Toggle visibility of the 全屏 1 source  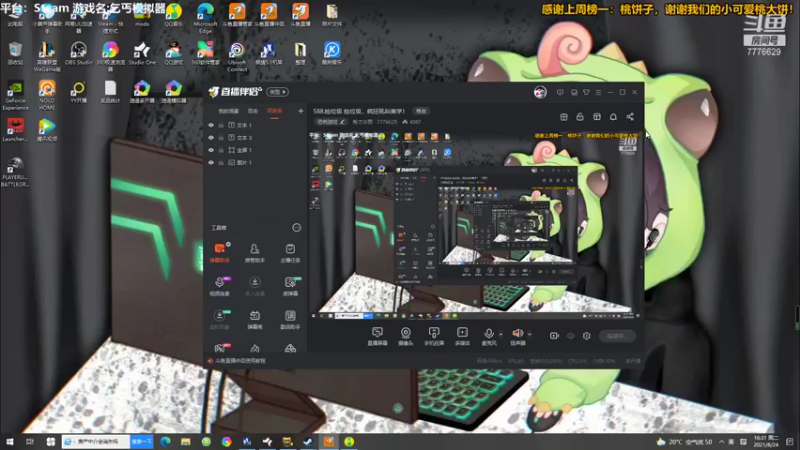(x=211, y=150)
